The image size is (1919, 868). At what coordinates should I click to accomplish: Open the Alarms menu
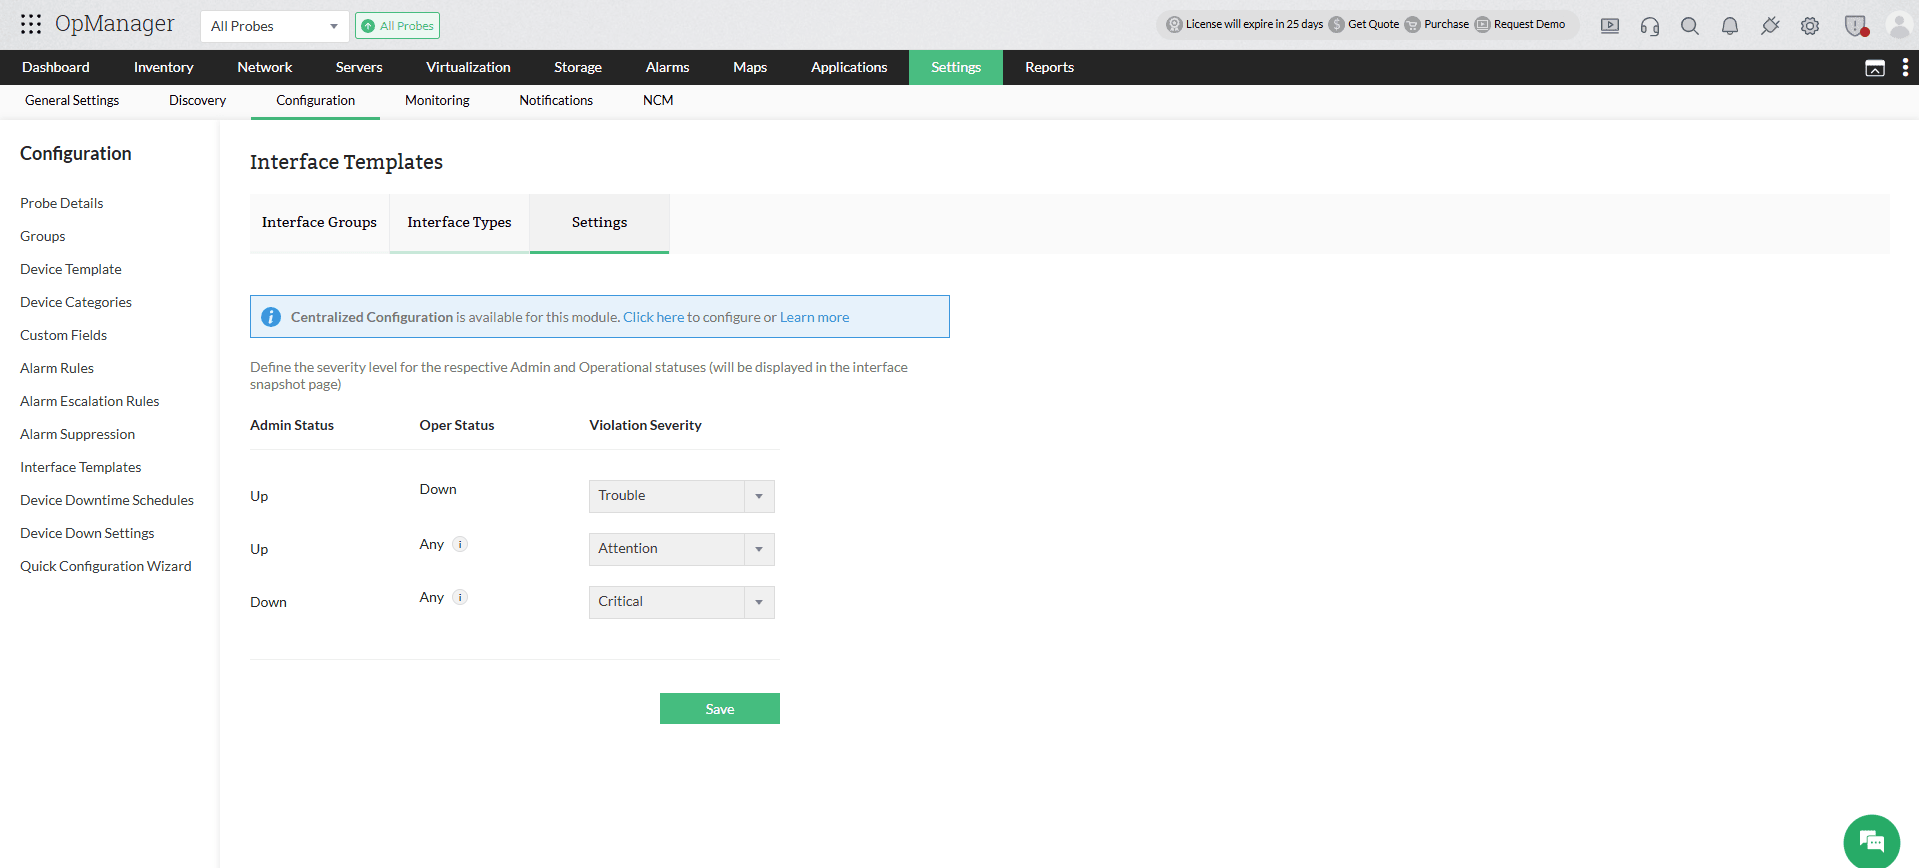(x=667, y=67)
